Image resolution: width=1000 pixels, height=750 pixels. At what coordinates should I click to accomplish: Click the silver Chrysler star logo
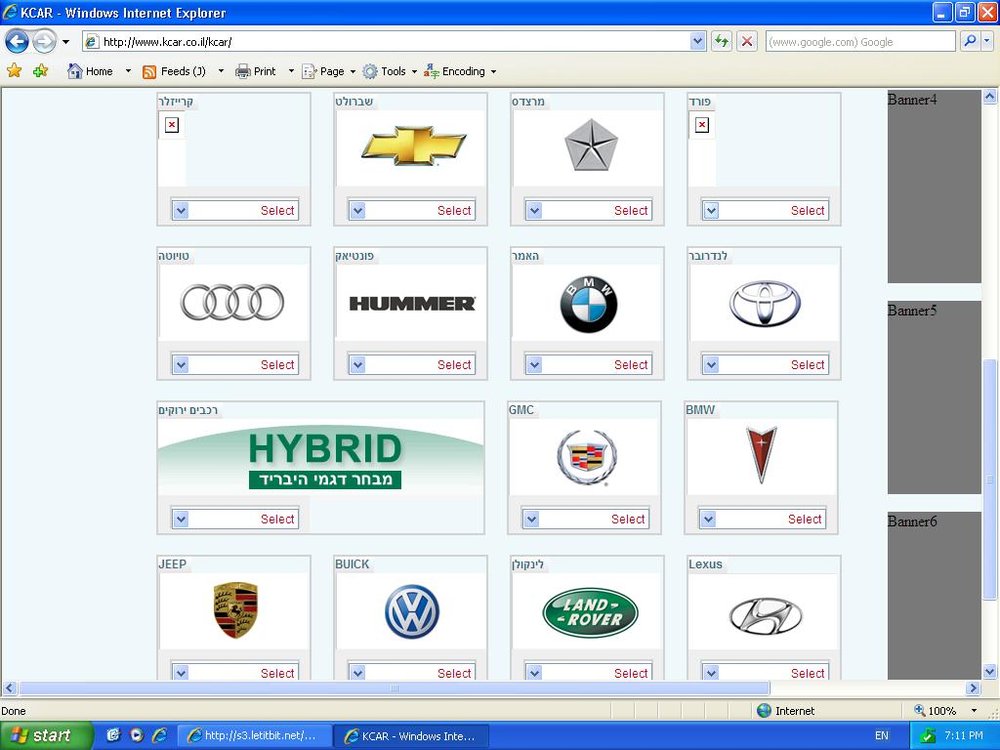(591, 145)
